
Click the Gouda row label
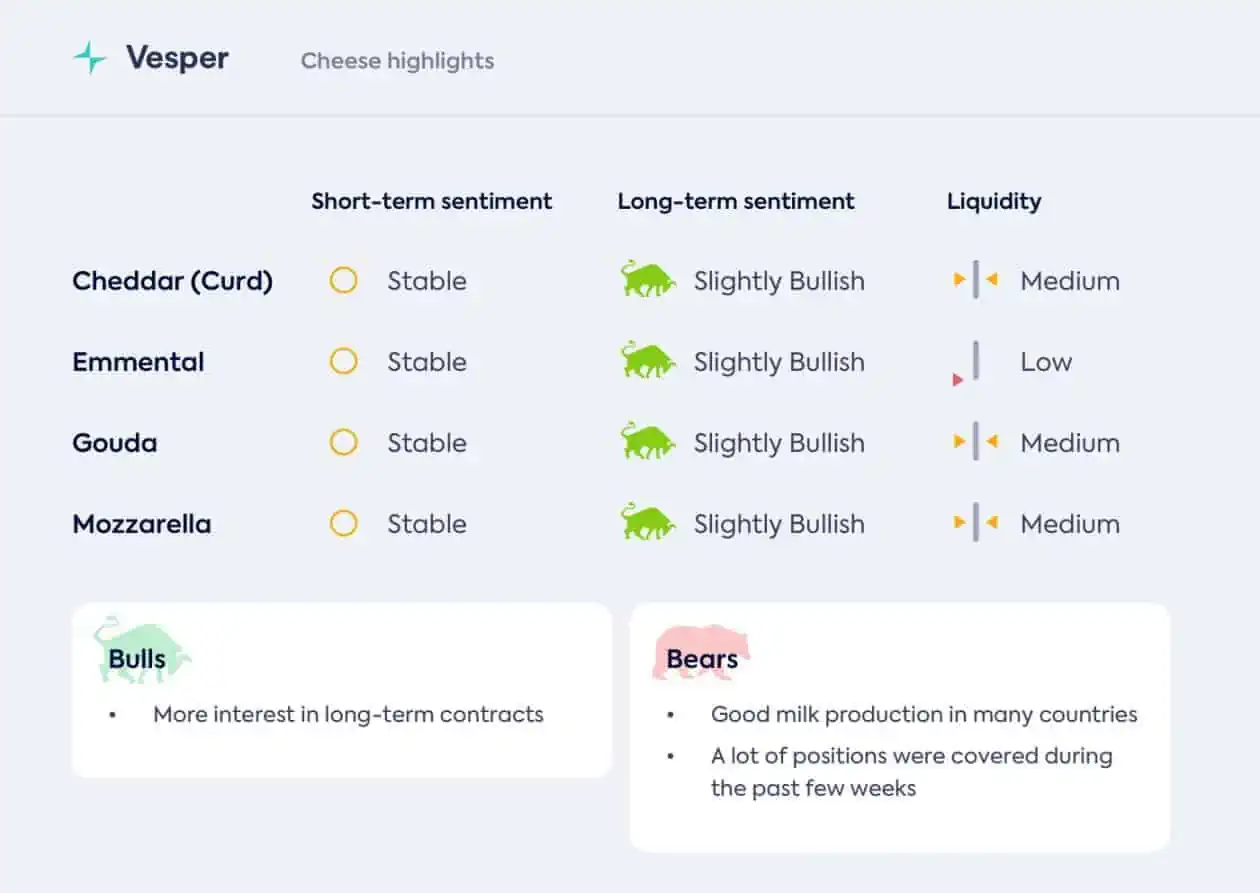click(114, 443)
